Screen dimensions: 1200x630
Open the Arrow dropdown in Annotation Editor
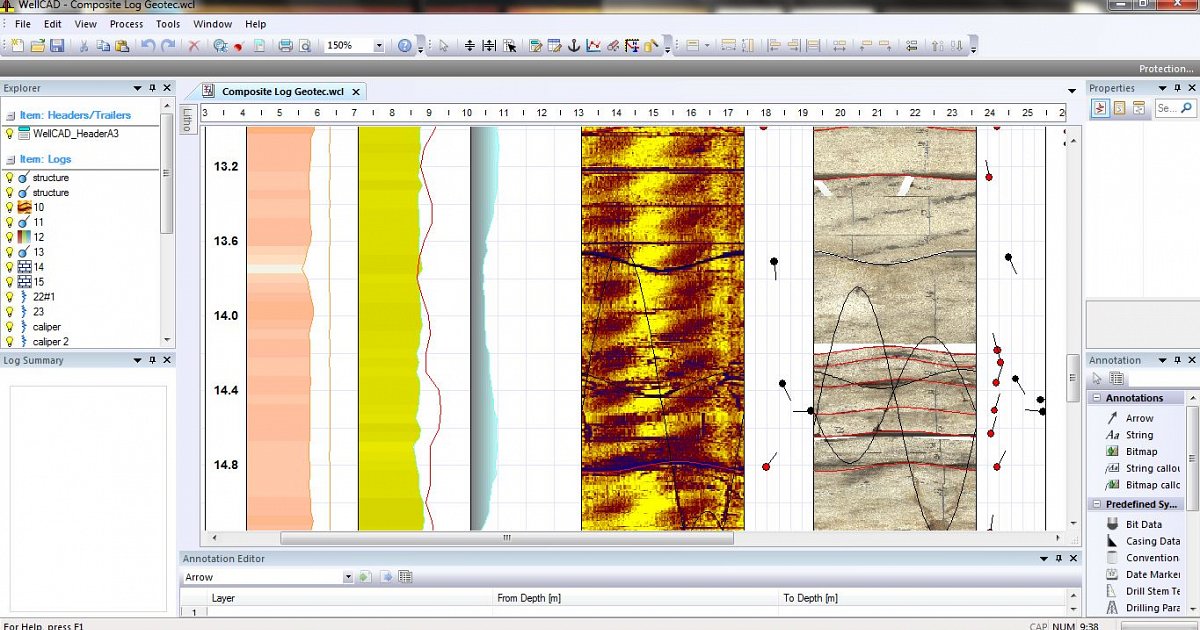coord(348,577)
